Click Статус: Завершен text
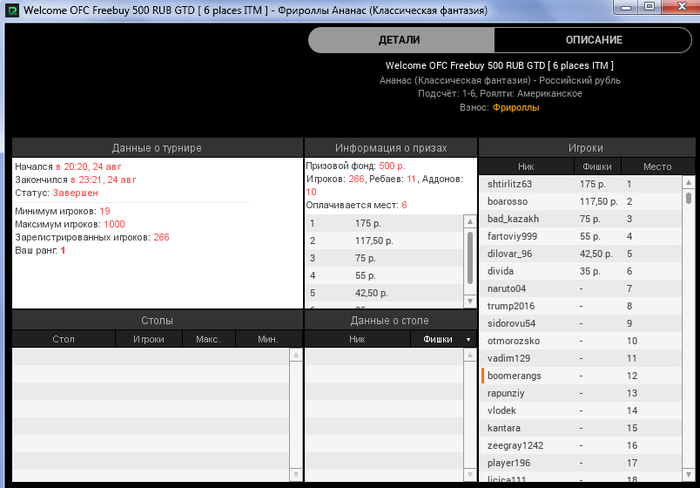This screenshot has height=488, width=700. (57, 193)
